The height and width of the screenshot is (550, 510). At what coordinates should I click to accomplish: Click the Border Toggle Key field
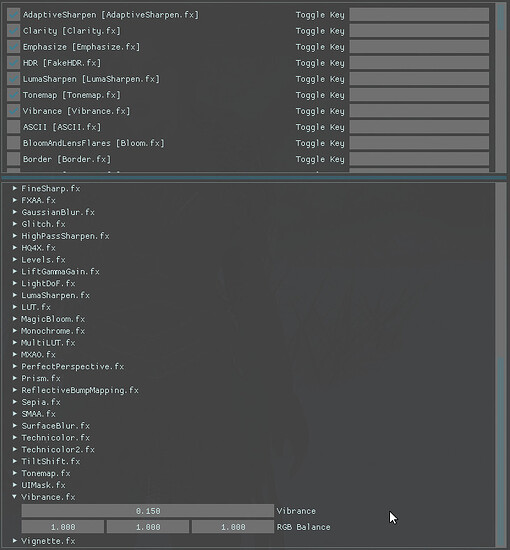[x=419, y=159]
